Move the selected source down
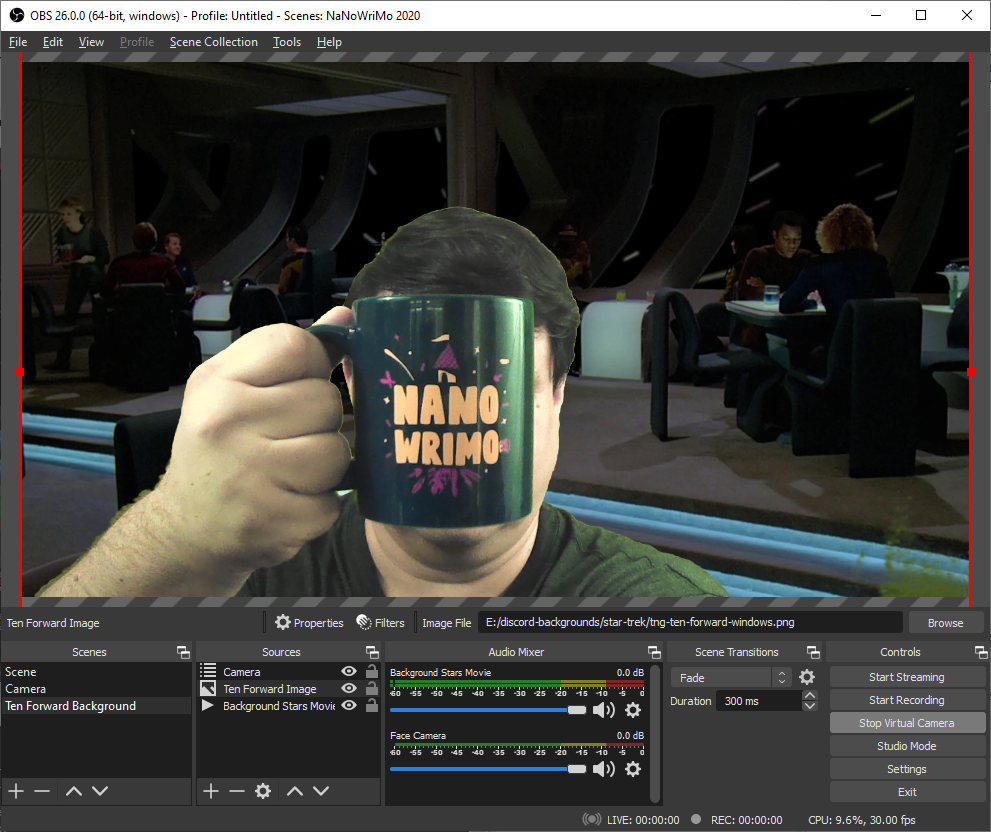Screen dimensions: 991x832 [x=321, y=791]
